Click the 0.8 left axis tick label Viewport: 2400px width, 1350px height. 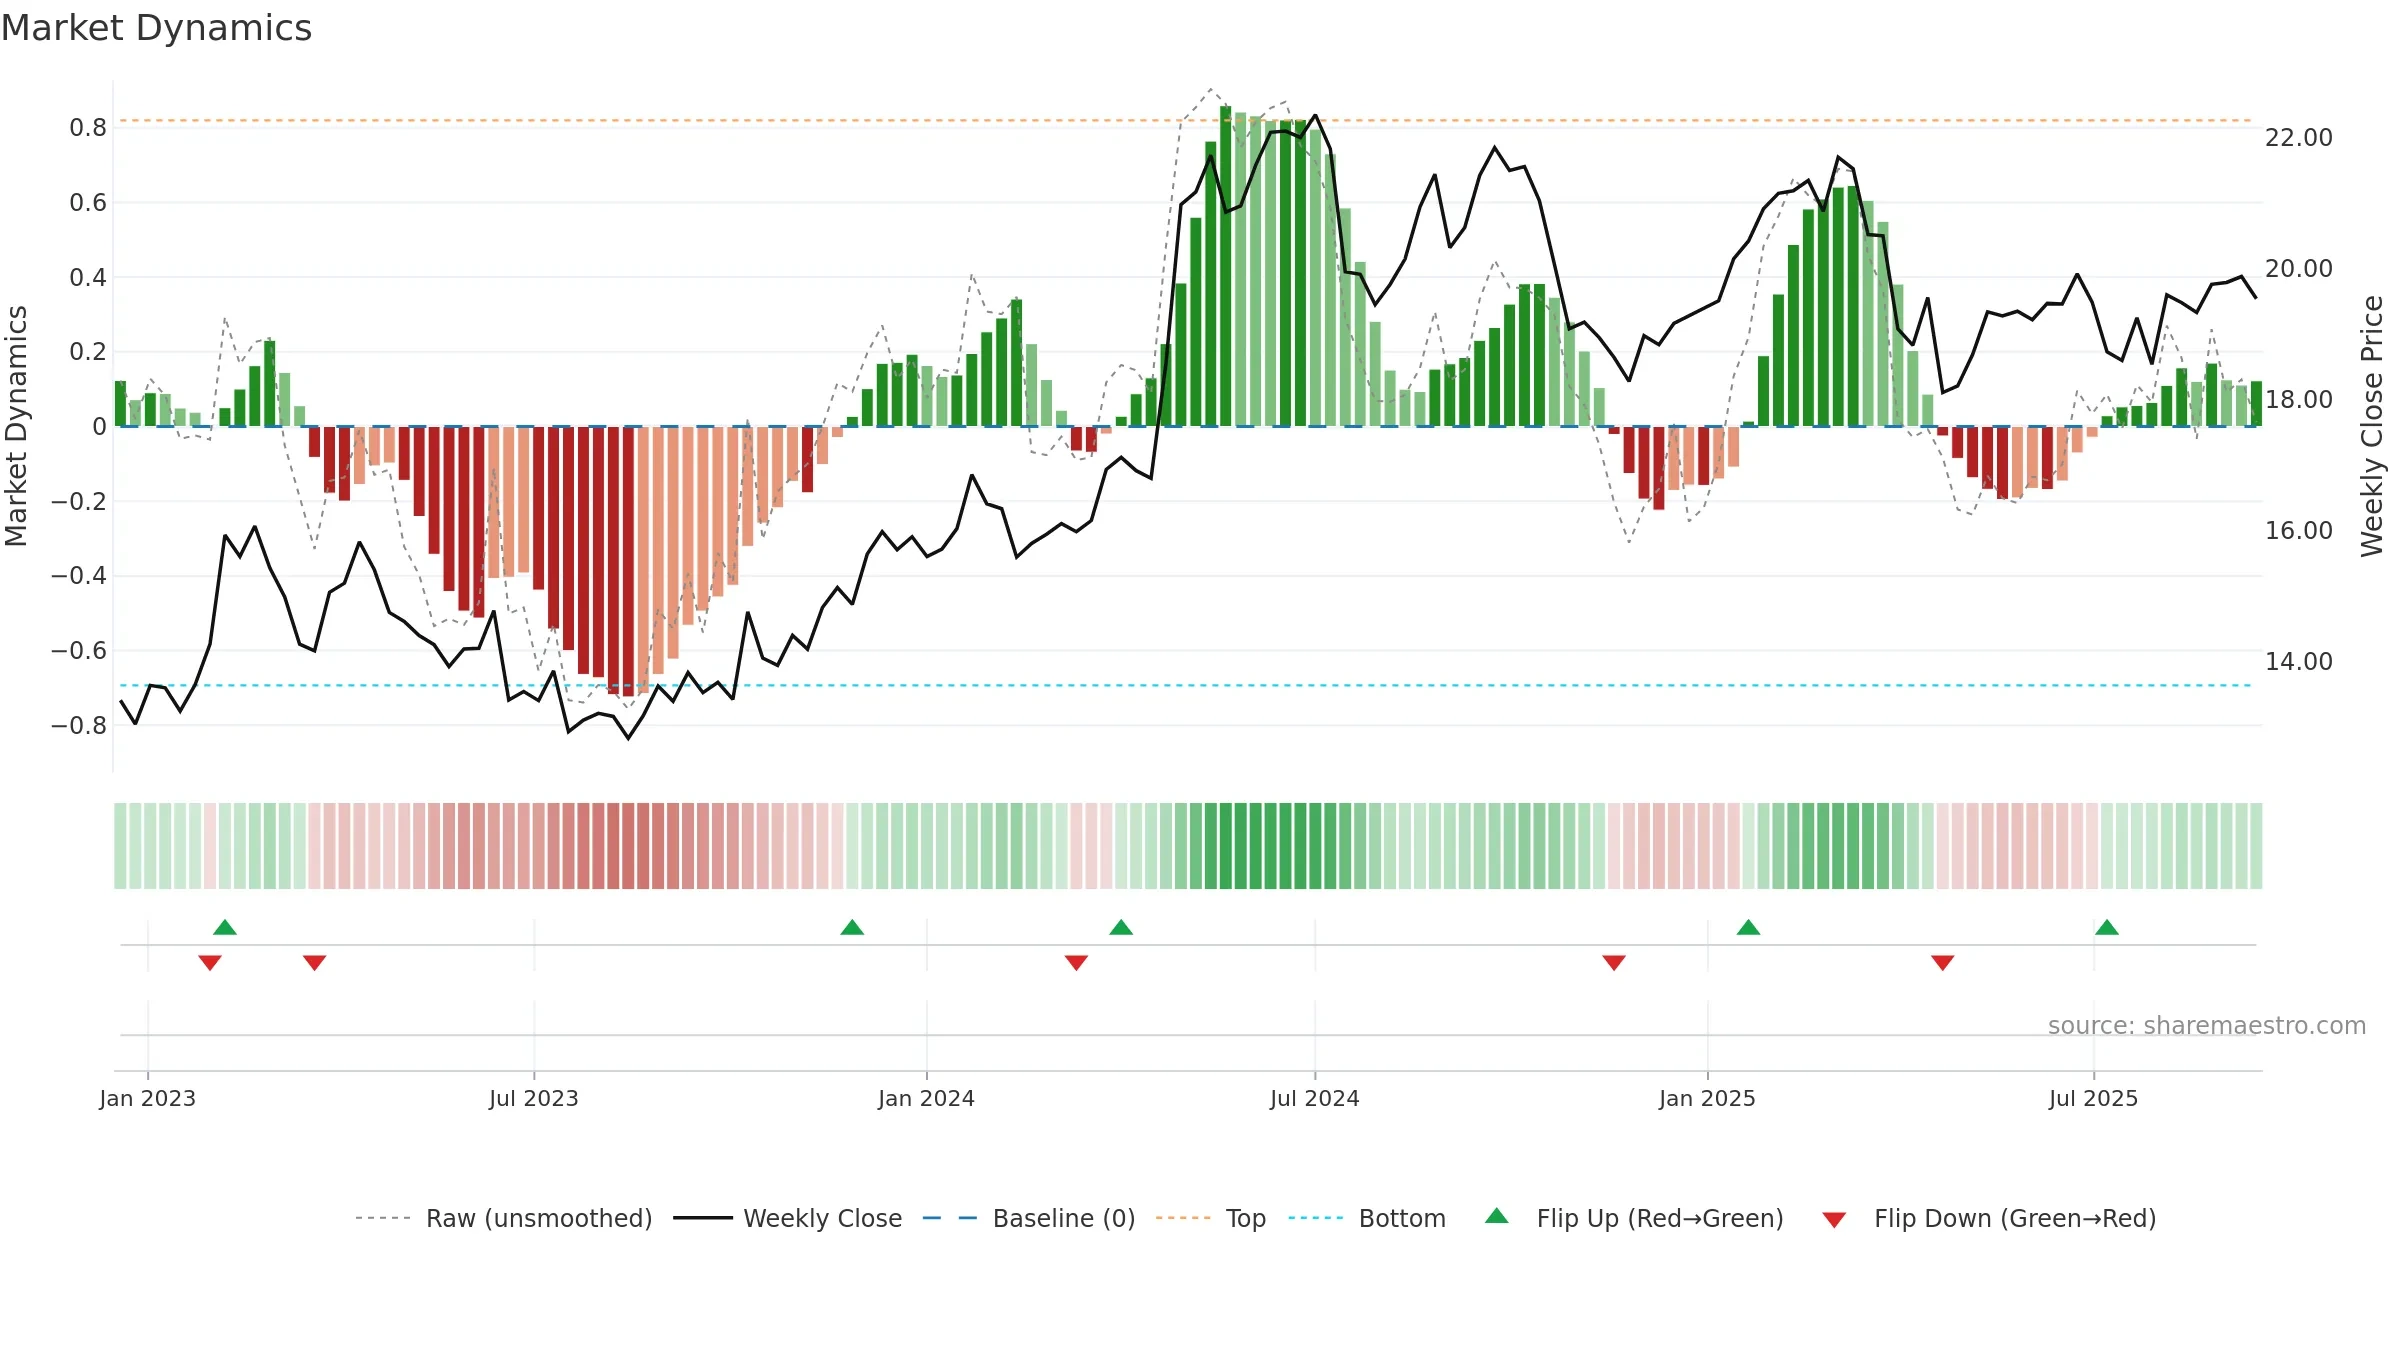tap(88, 128)
